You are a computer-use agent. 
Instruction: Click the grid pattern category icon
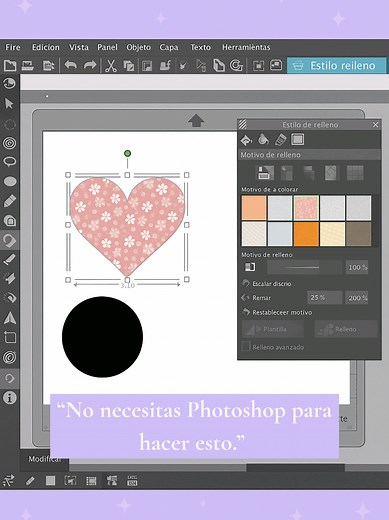[355, 173]
